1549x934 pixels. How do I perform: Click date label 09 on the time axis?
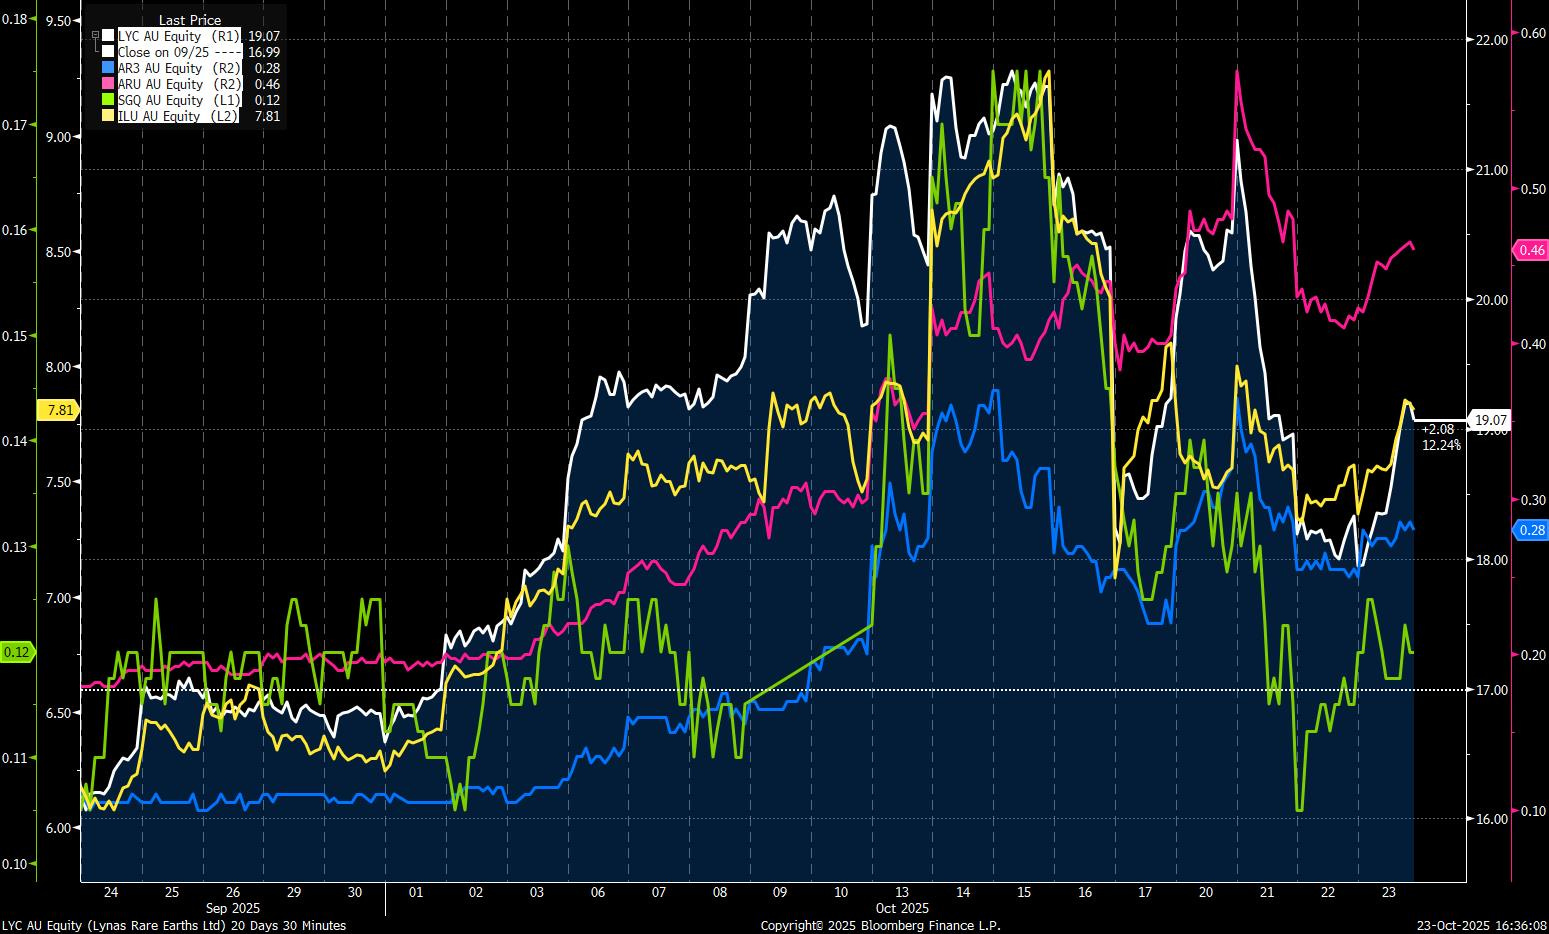click(x=780, y=892)
